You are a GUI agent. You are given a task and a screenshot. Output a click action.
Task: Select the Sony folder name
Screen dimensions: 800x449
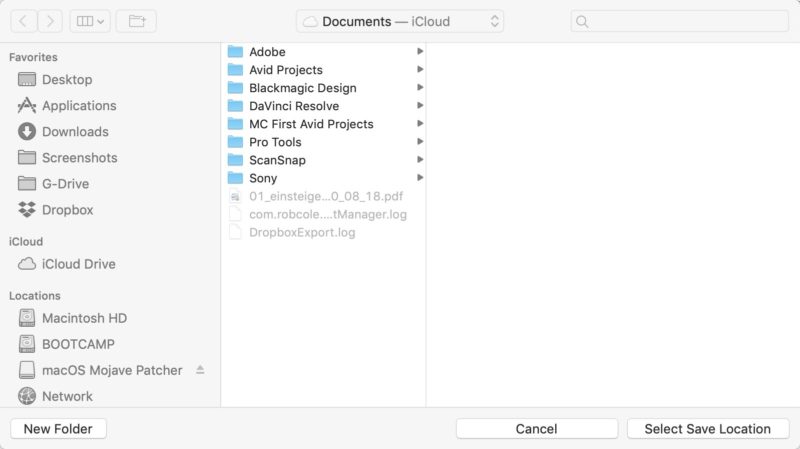pos(263,178)
